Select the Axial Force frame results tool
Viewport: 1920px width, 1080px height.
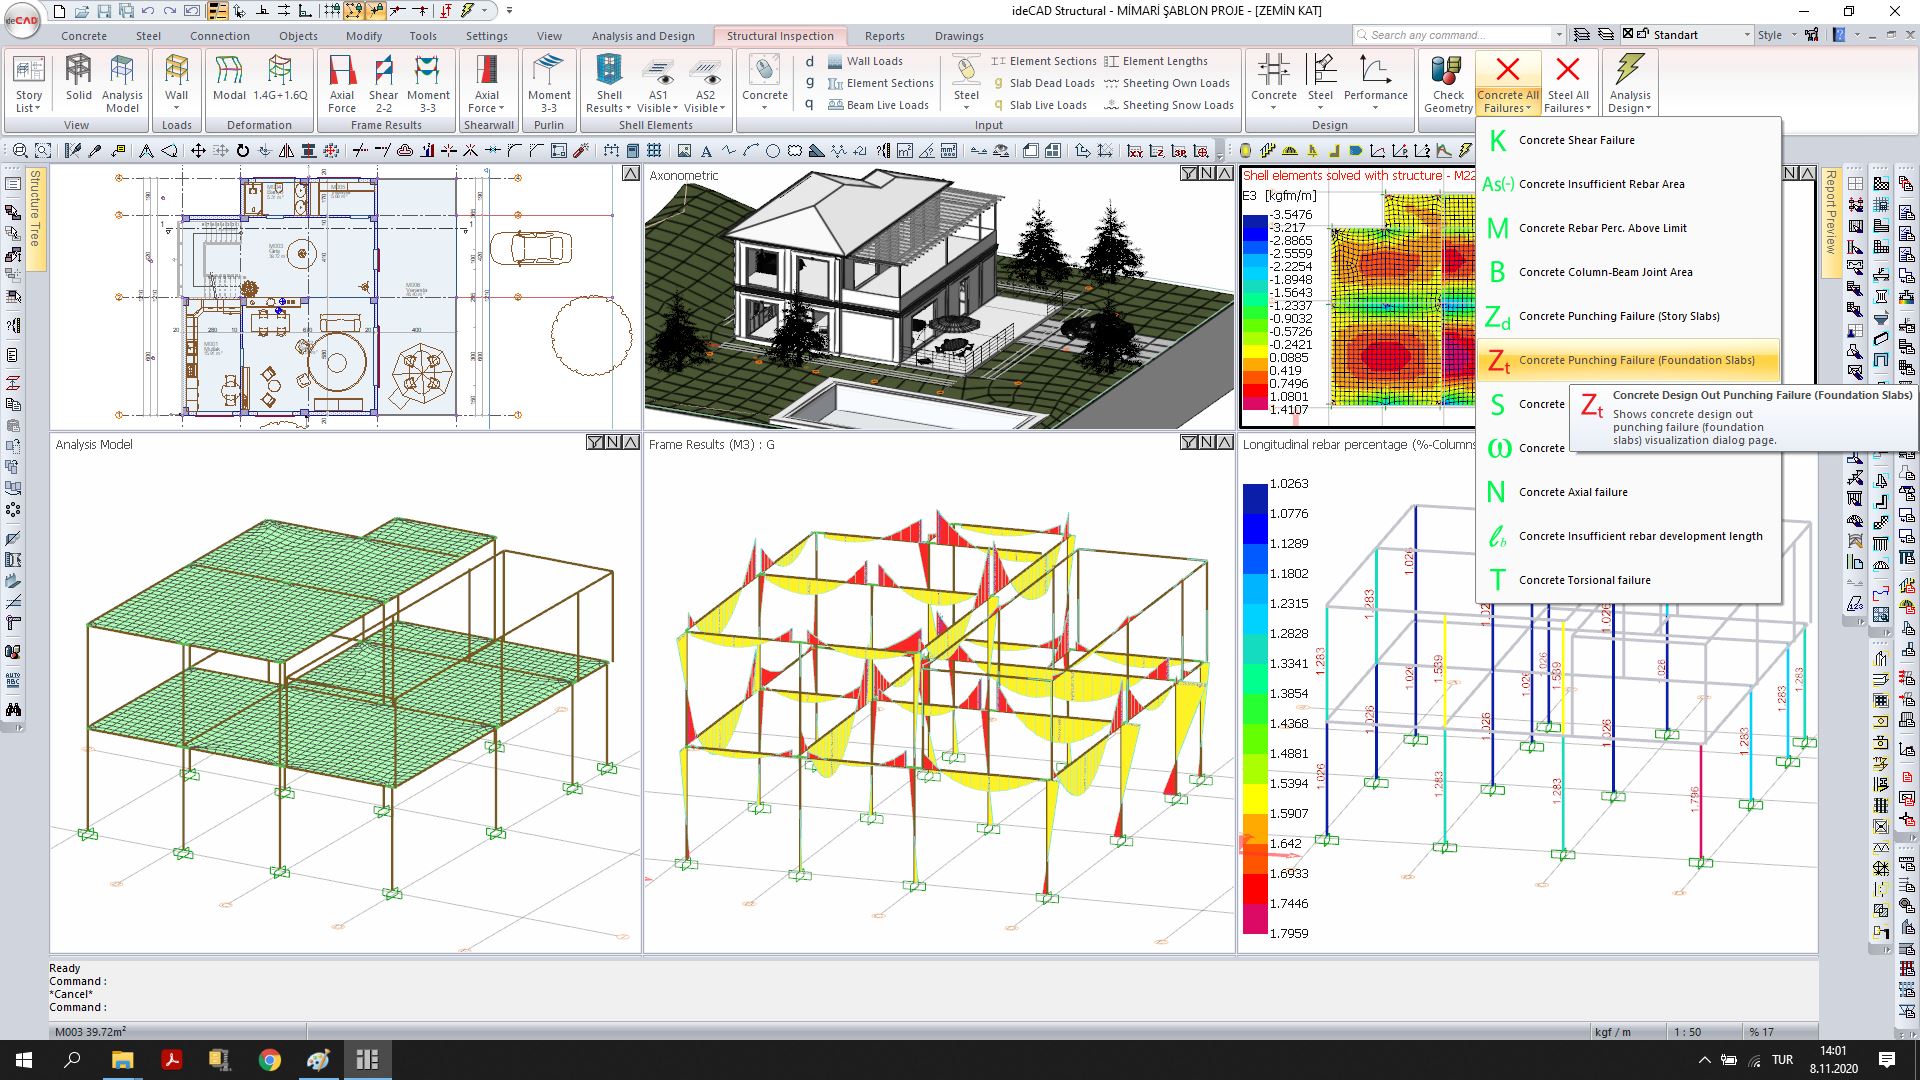342,82
